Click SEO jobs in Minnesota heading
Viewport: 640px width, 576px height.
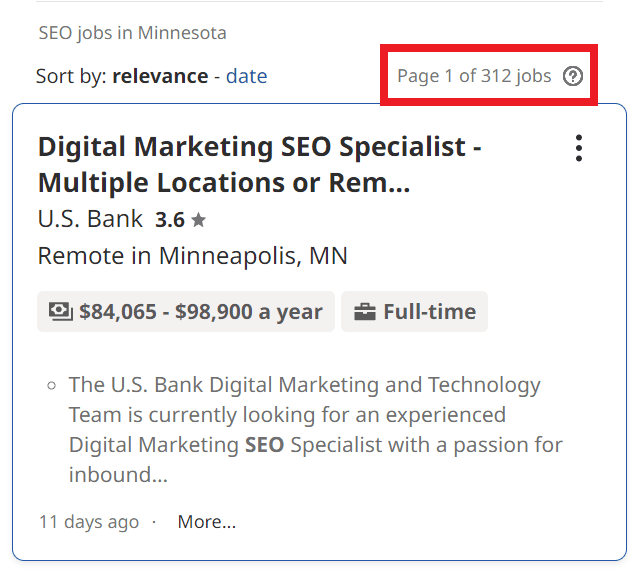point(132,33)
